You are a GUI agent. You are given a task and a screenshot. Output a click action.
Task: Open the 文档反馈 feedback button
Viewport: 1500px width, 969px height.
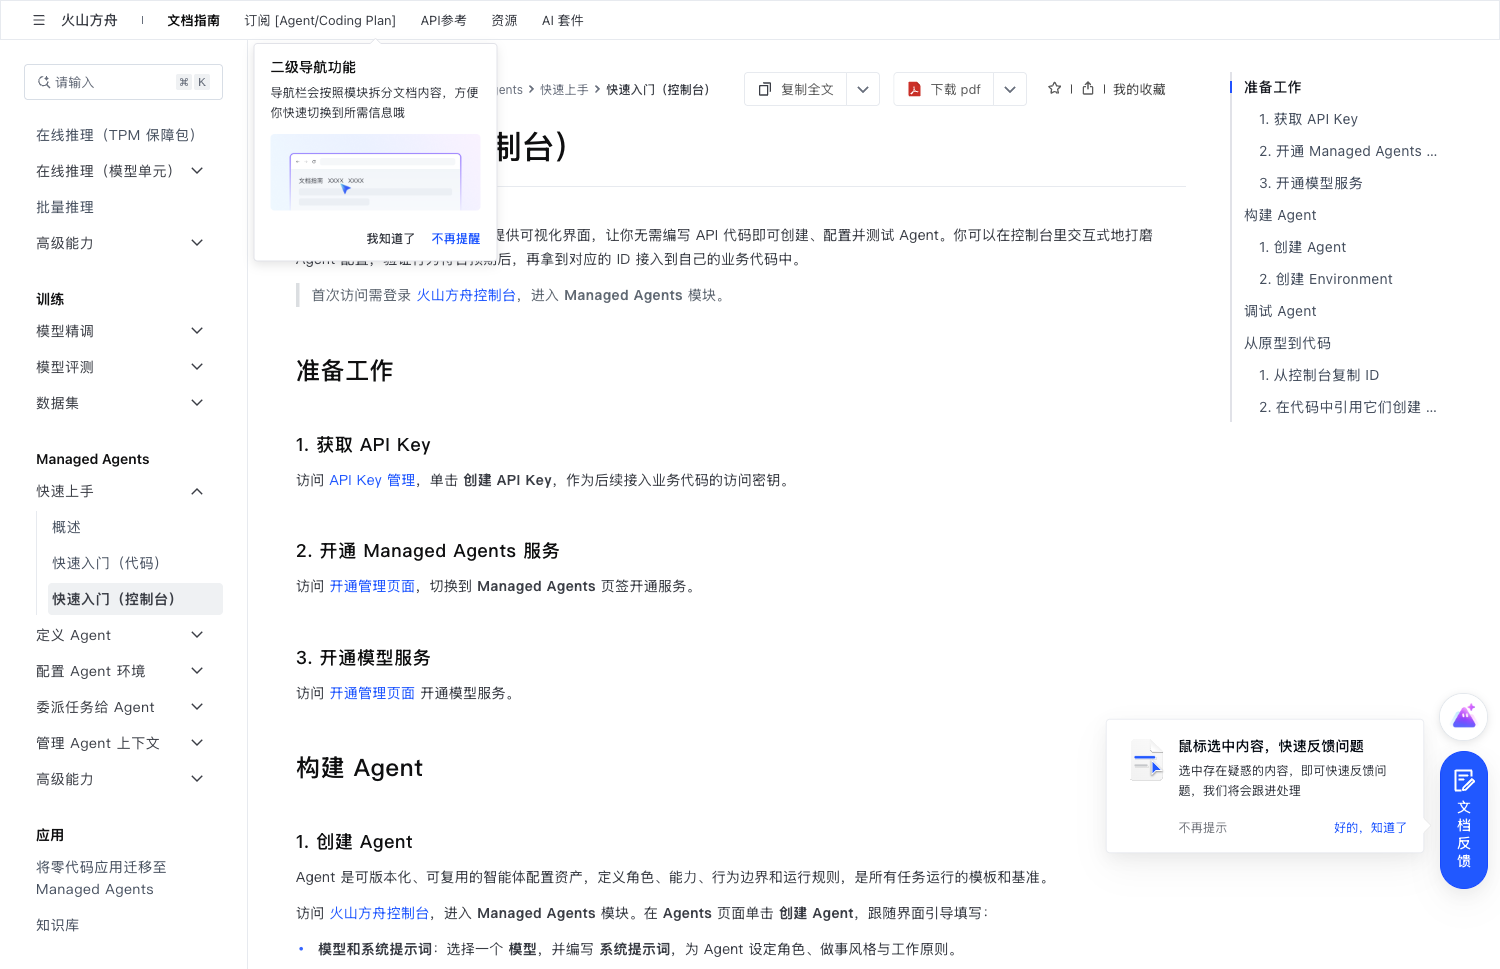[1464, 819]
